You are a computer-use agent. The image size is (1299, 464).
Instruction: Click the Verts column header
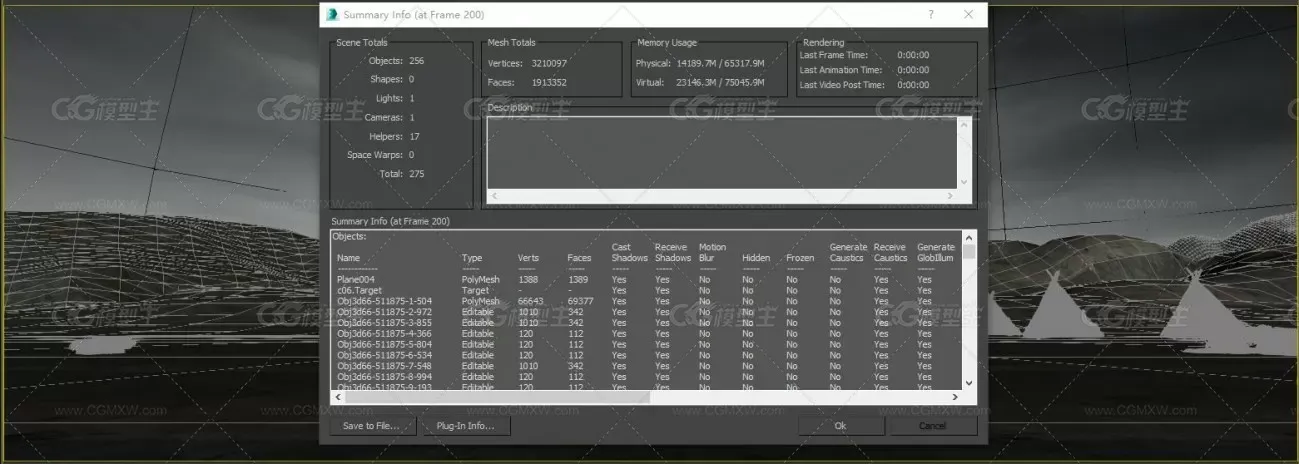(528, 258)
